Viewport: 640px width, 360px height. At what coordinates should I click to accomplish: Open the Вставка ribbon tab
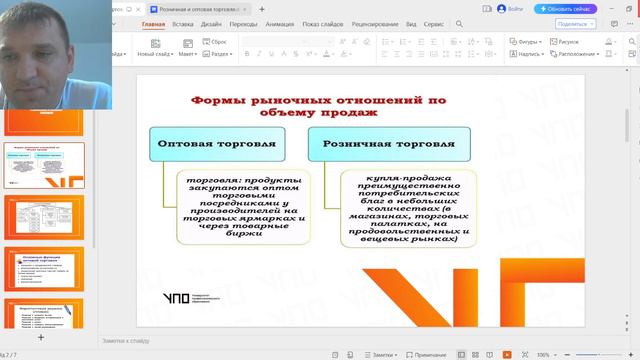pyautogui.click(x=183, y=24)
